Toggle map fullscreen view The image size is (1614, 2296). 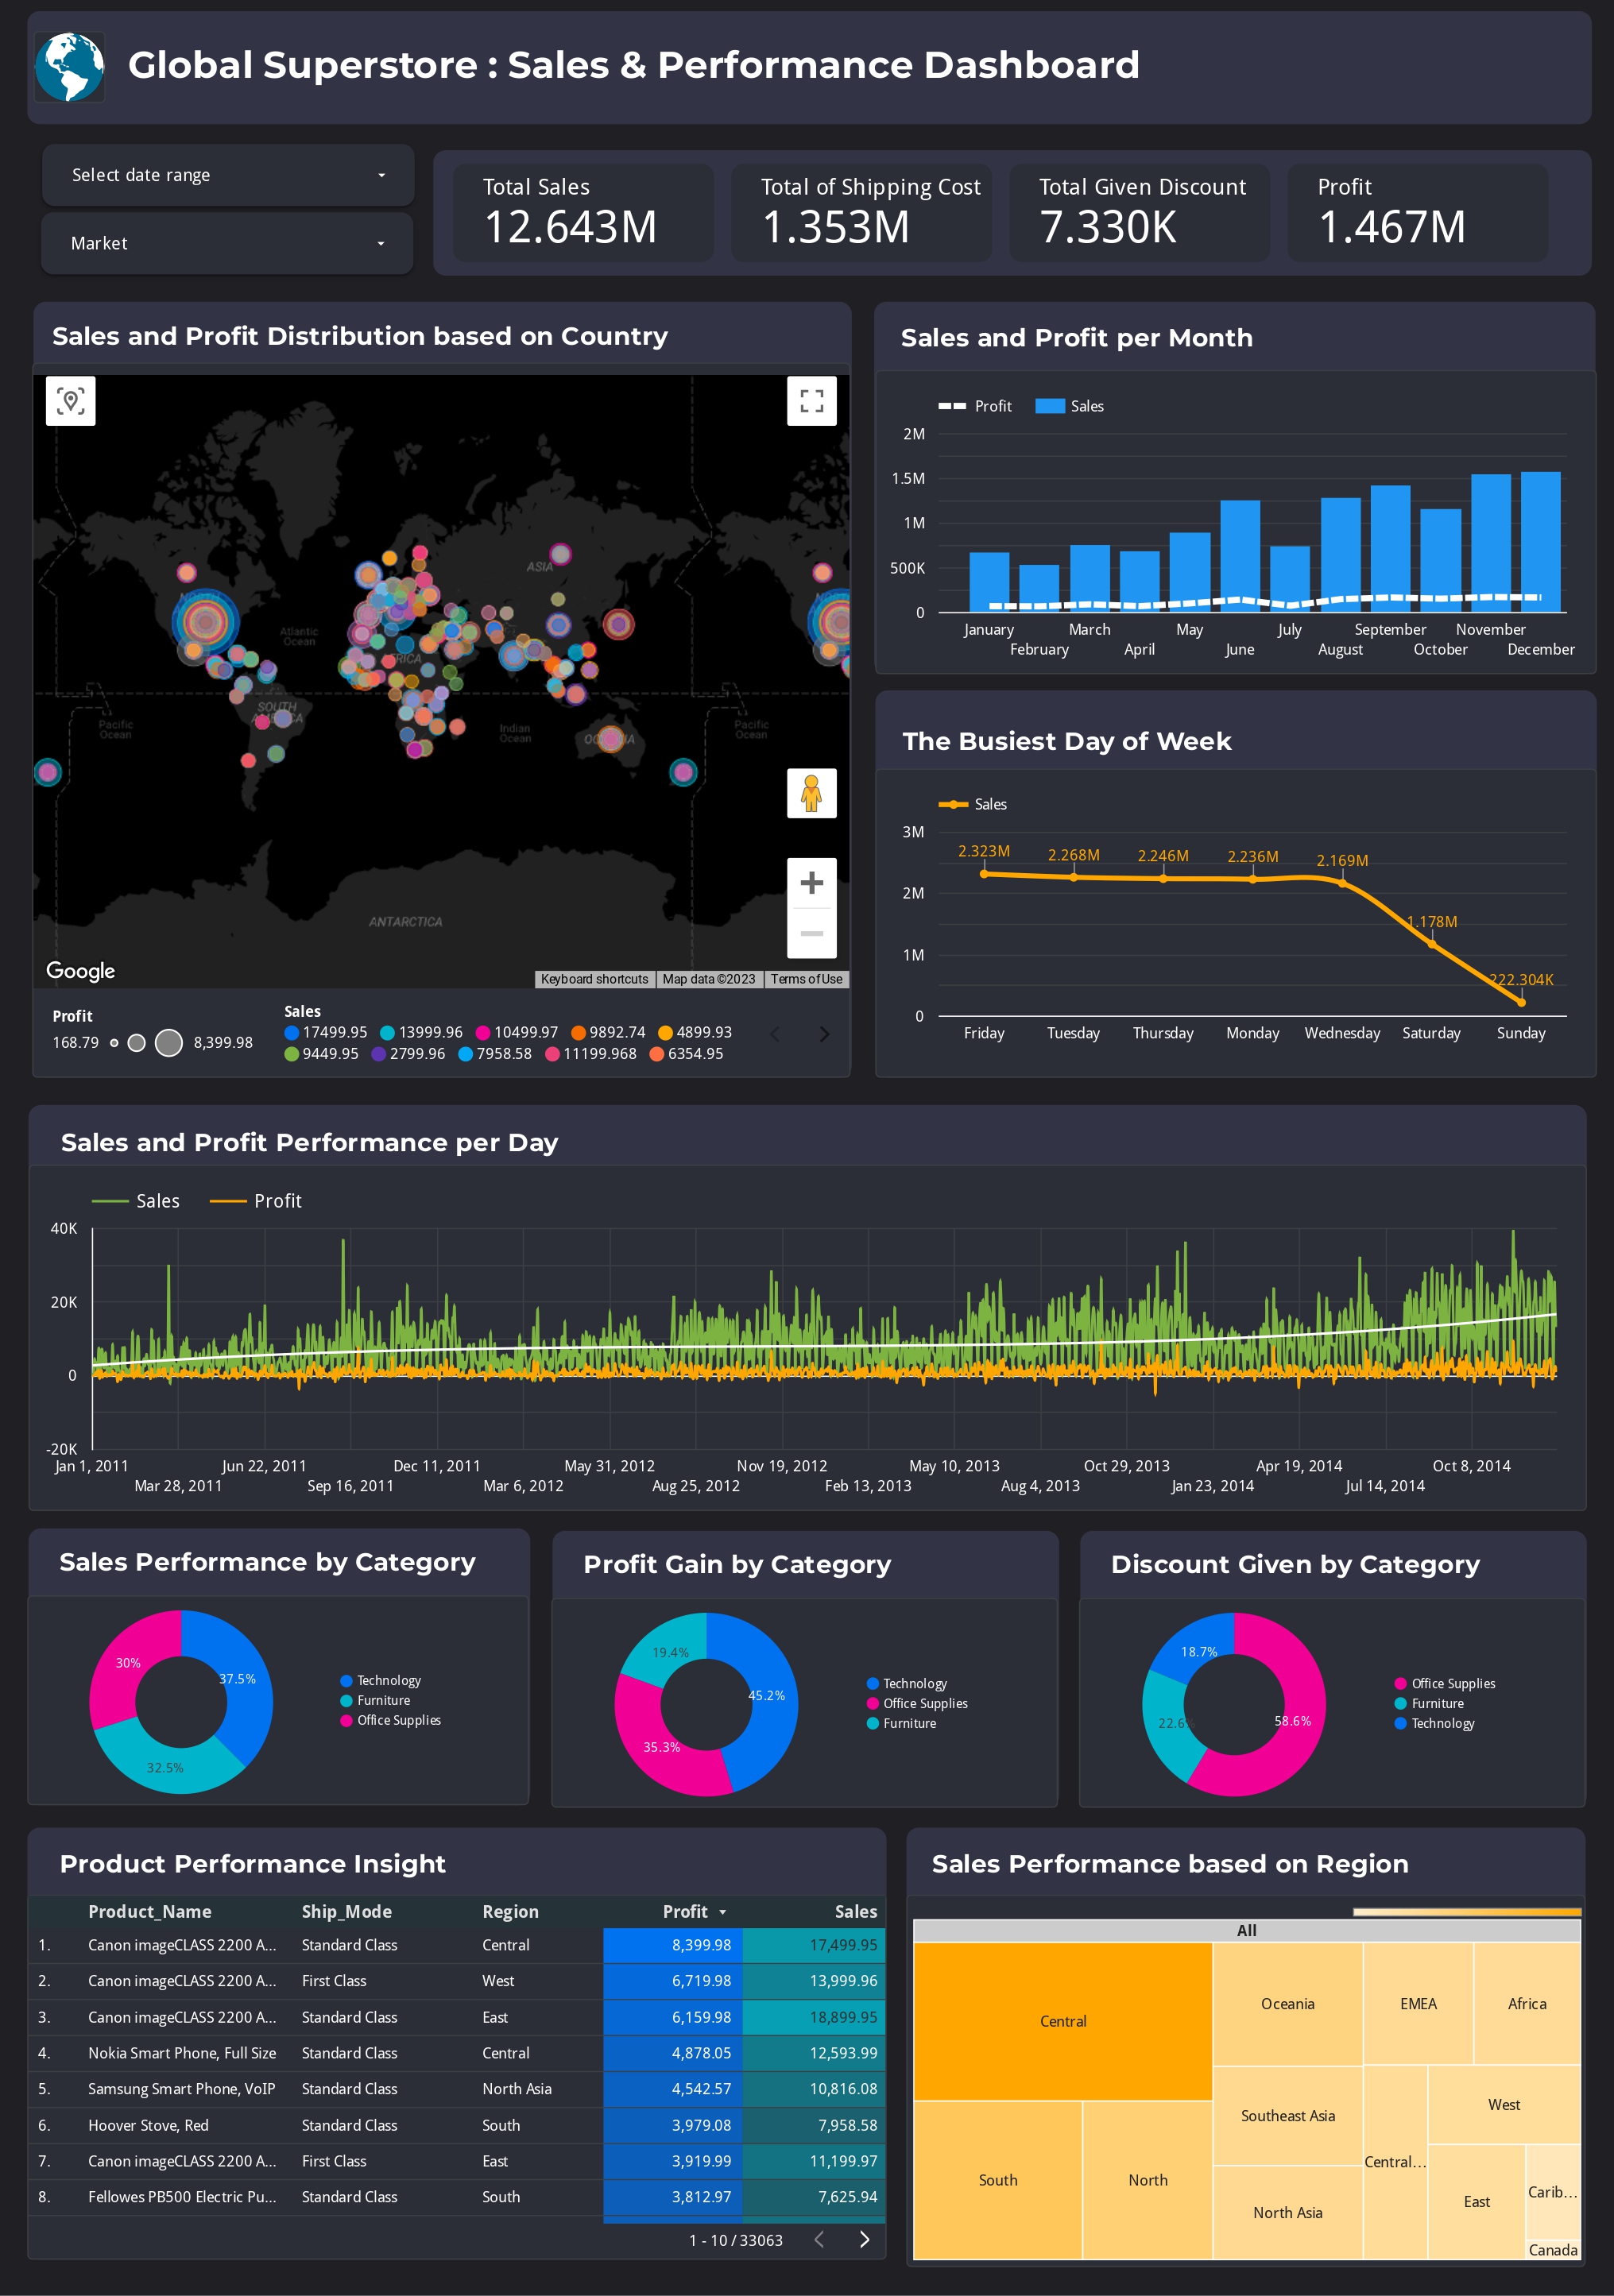[x=811, y=401]
